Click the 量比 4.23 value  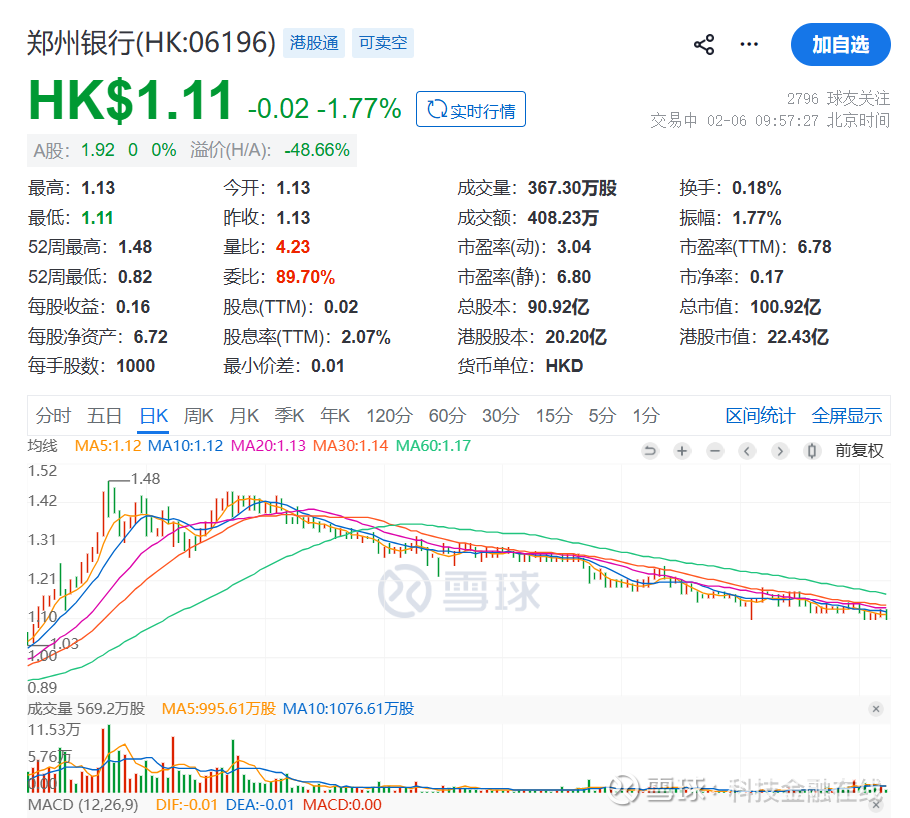tap(293, 247)
